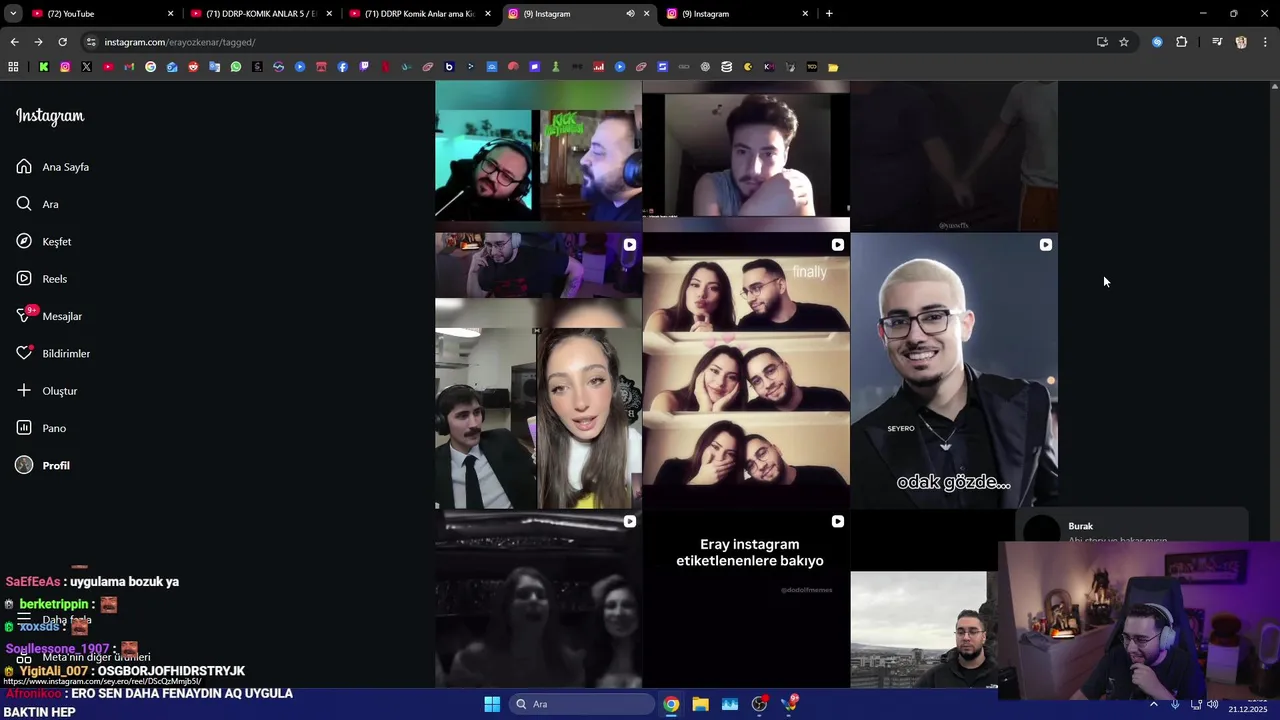1280x720 pixels.
Task: Open Chrome three-dot menu
Action: 1266,42
